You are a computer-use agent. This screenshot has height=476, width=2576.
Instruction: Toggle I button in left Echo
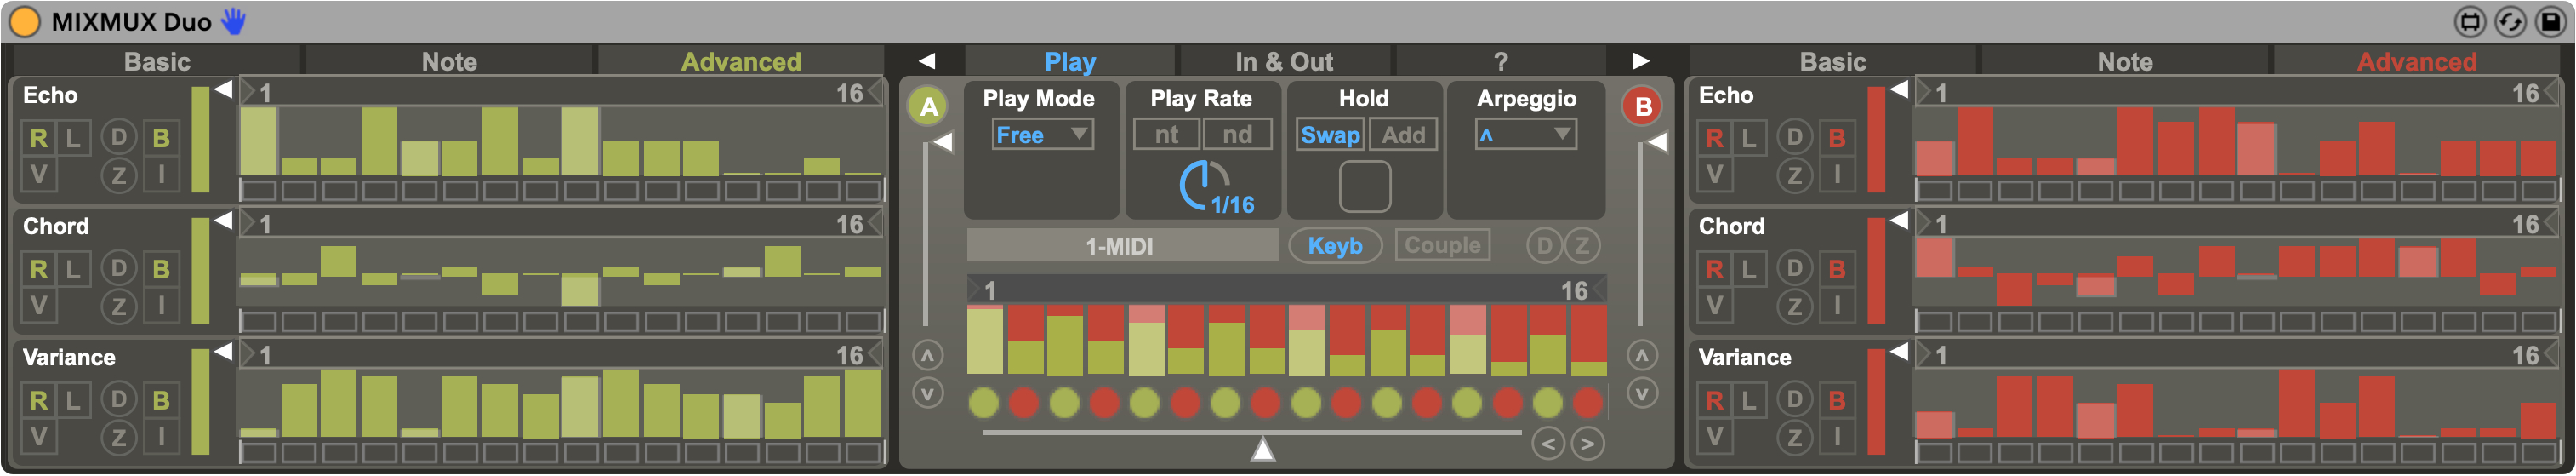tap(161, 174)
